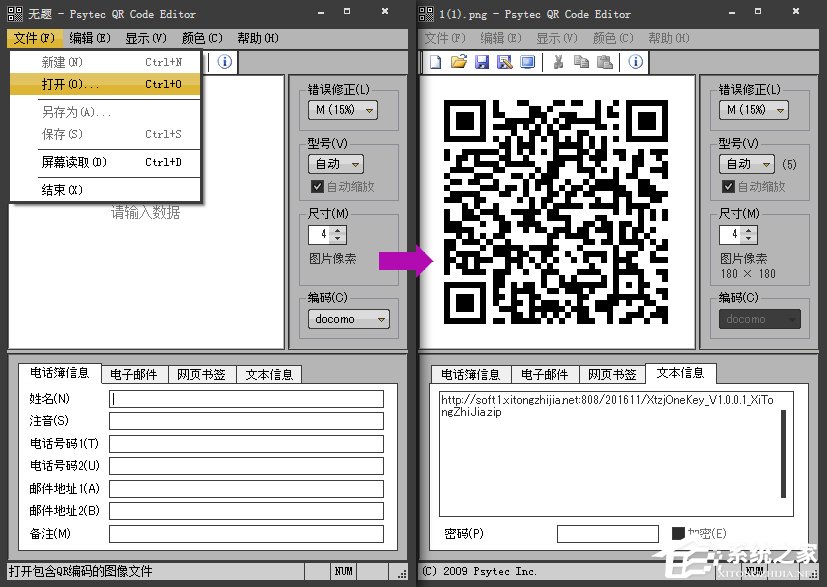Switch to the 电子邮件 tab
The width and height of the screenshot is (827, 587).
click(x=134, y=373)
